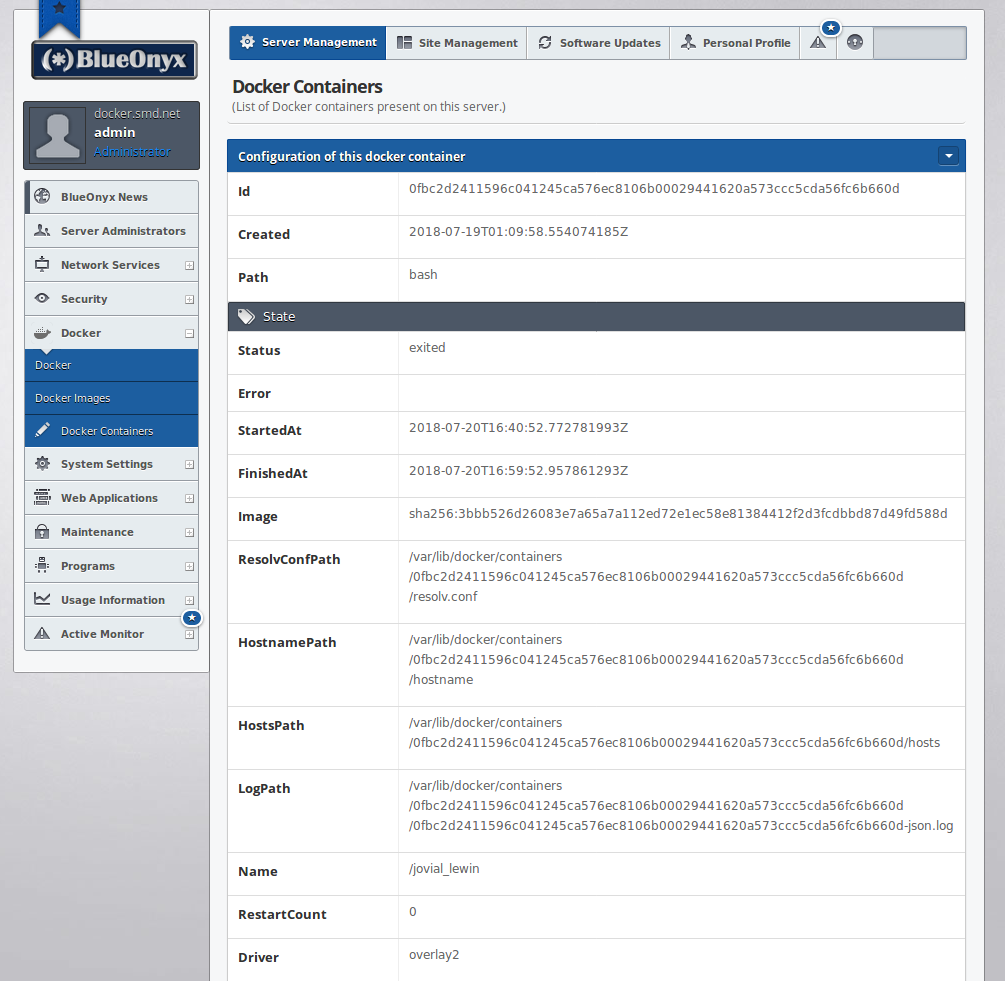Click the FinishedAt timestamp value

point(519,470)
